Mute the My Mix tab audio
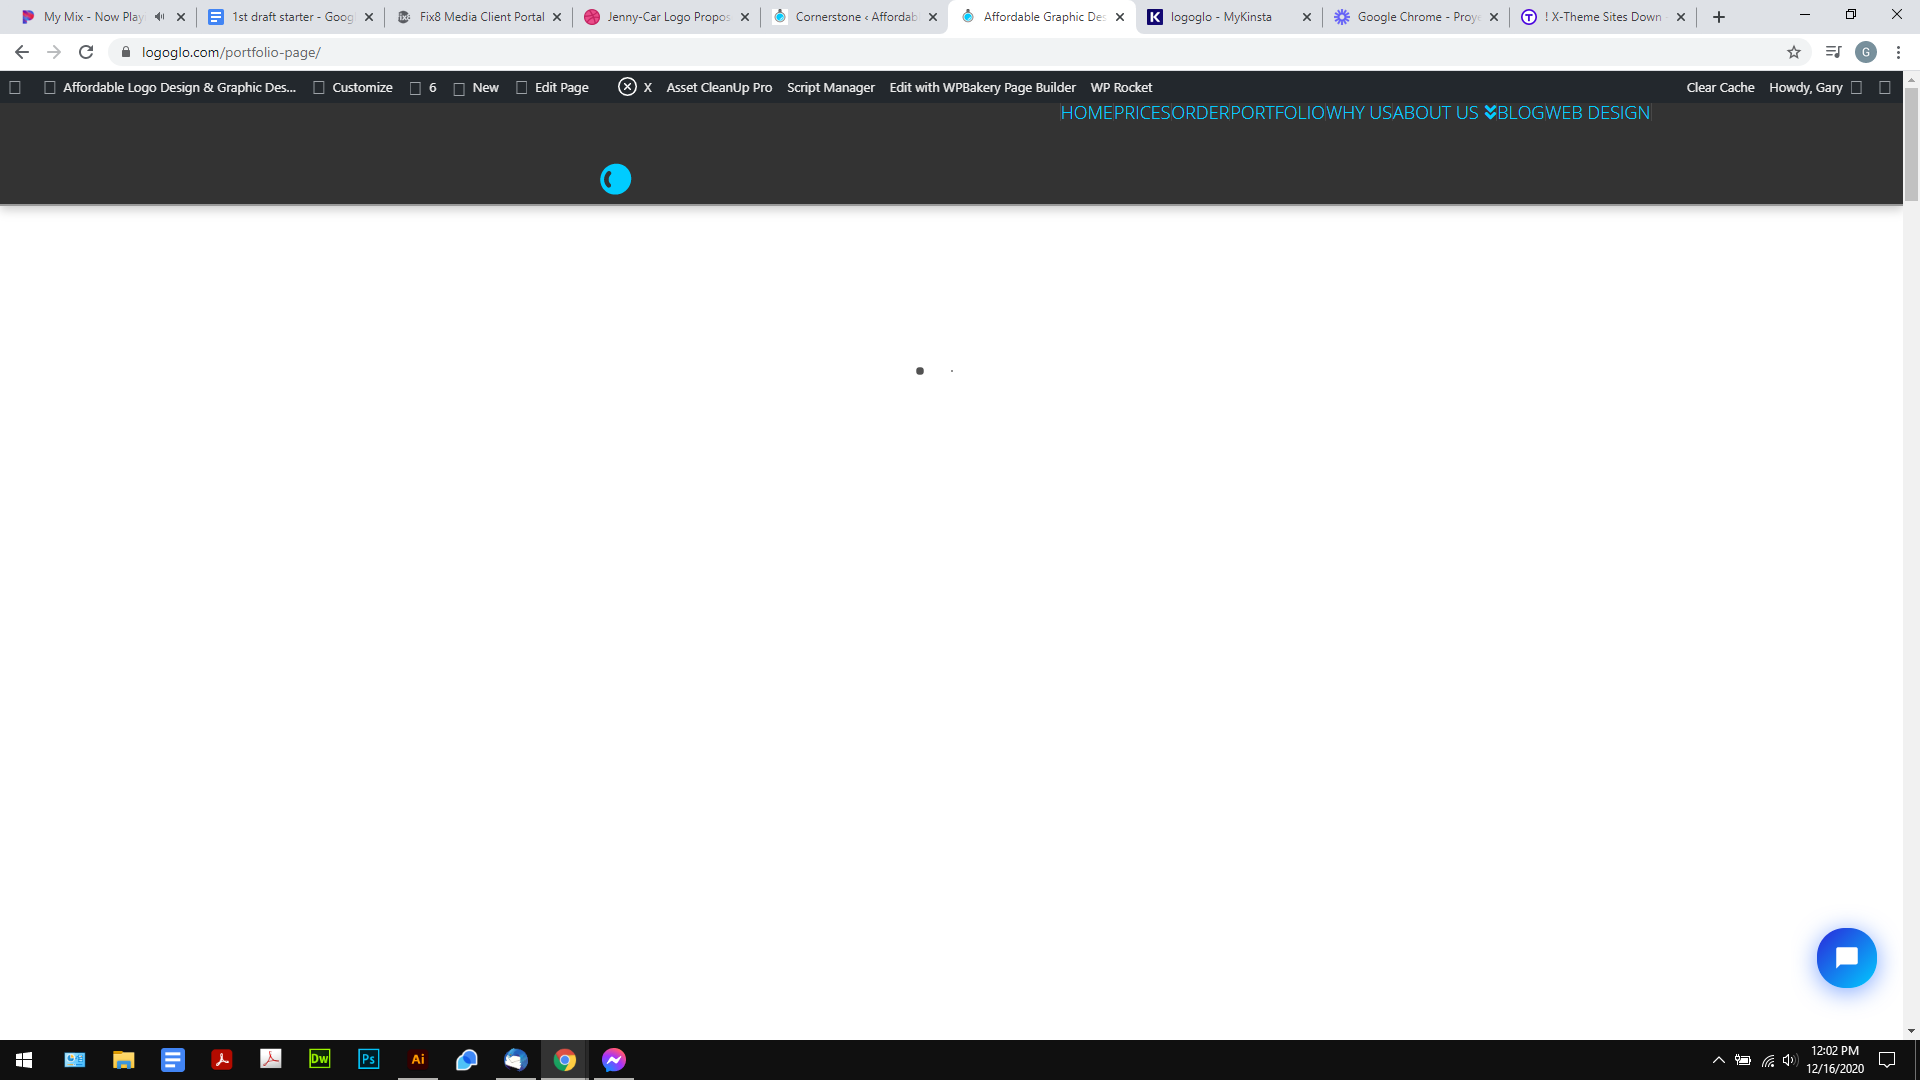Image resolution: width=1920 pixels, height=1080 pixels. pos(160,17)
